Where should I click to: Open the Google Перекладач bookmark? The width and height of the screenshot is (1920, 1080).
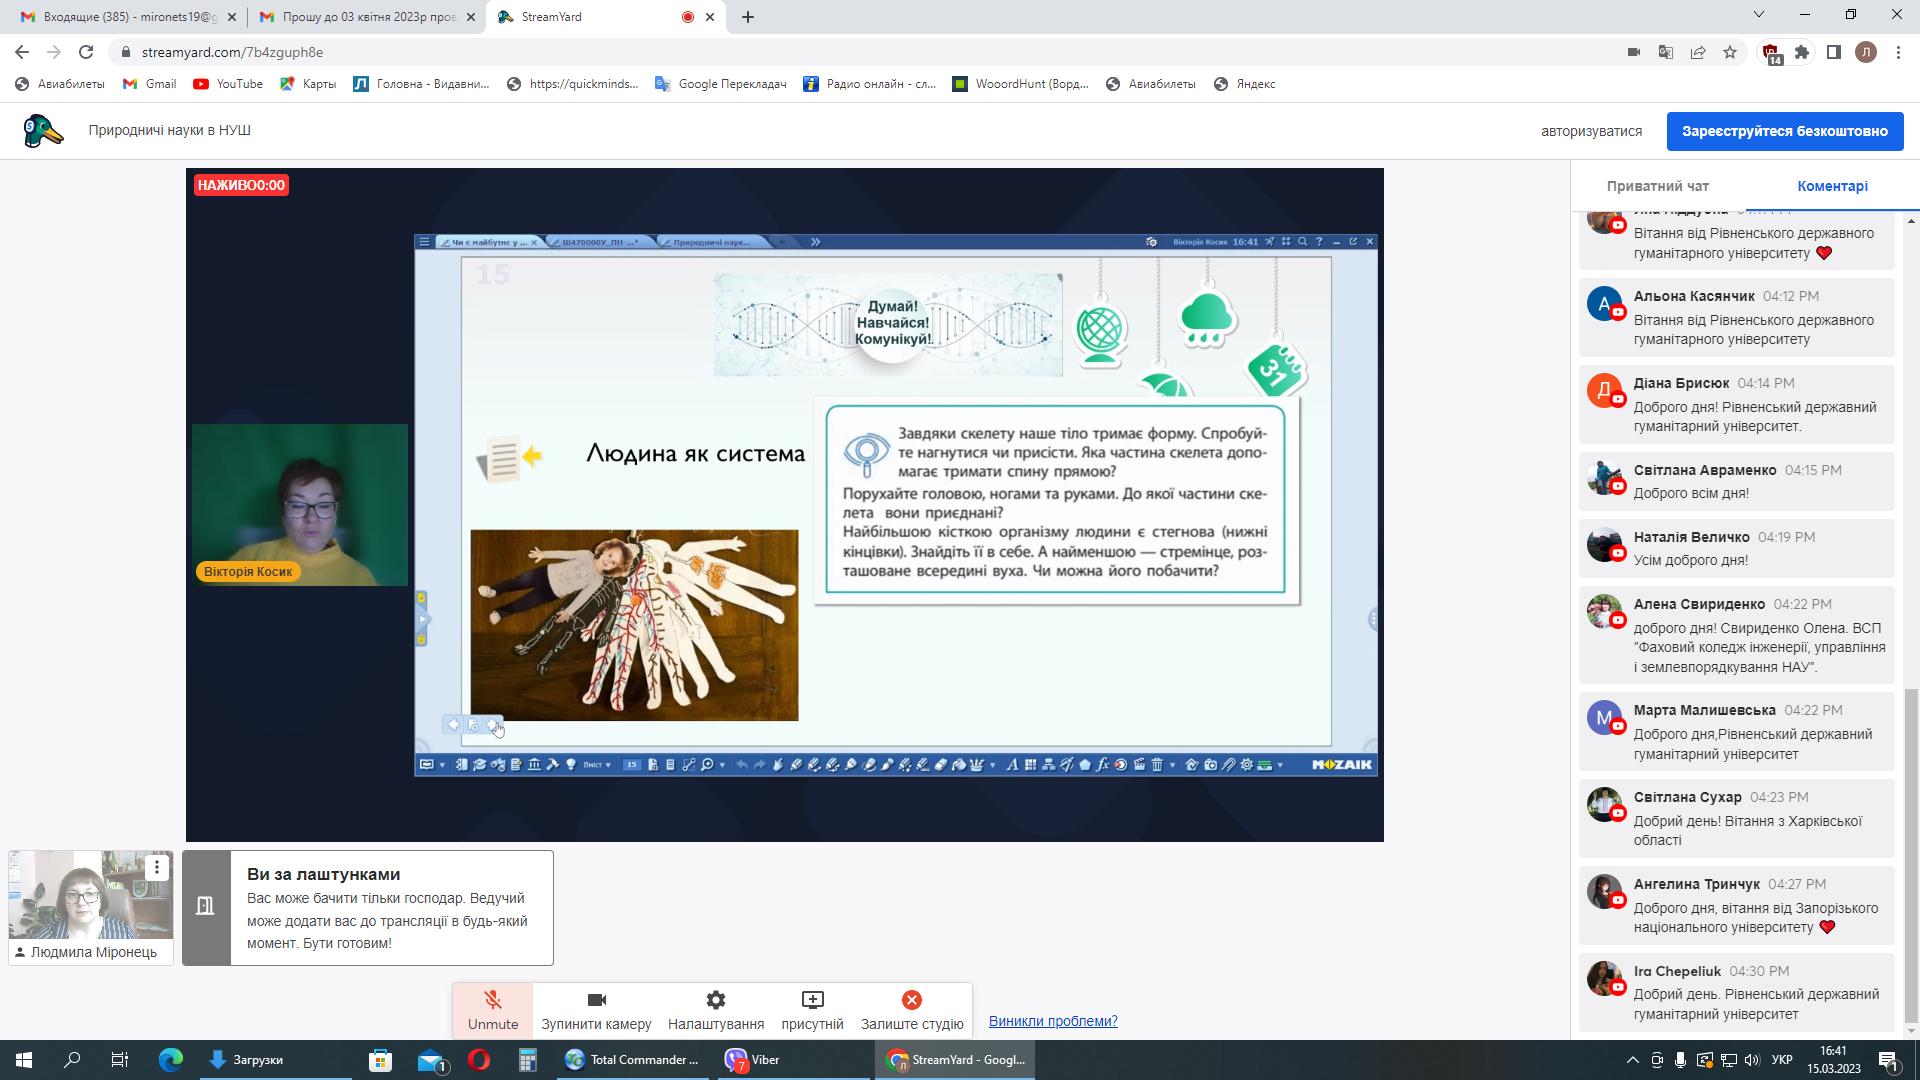721,84
